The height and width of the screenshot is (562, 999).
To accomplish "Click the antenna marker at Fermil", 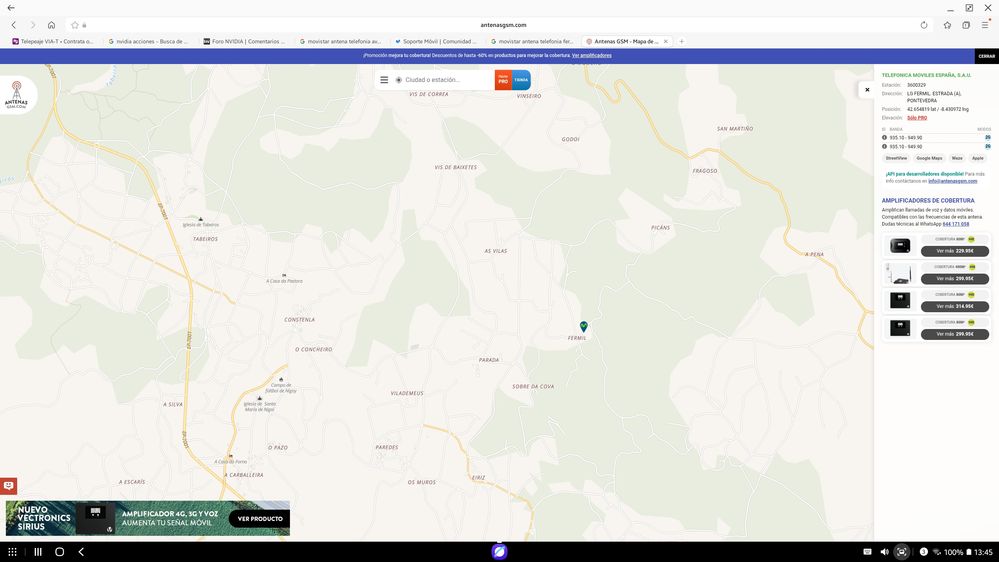I will point(584,326).
